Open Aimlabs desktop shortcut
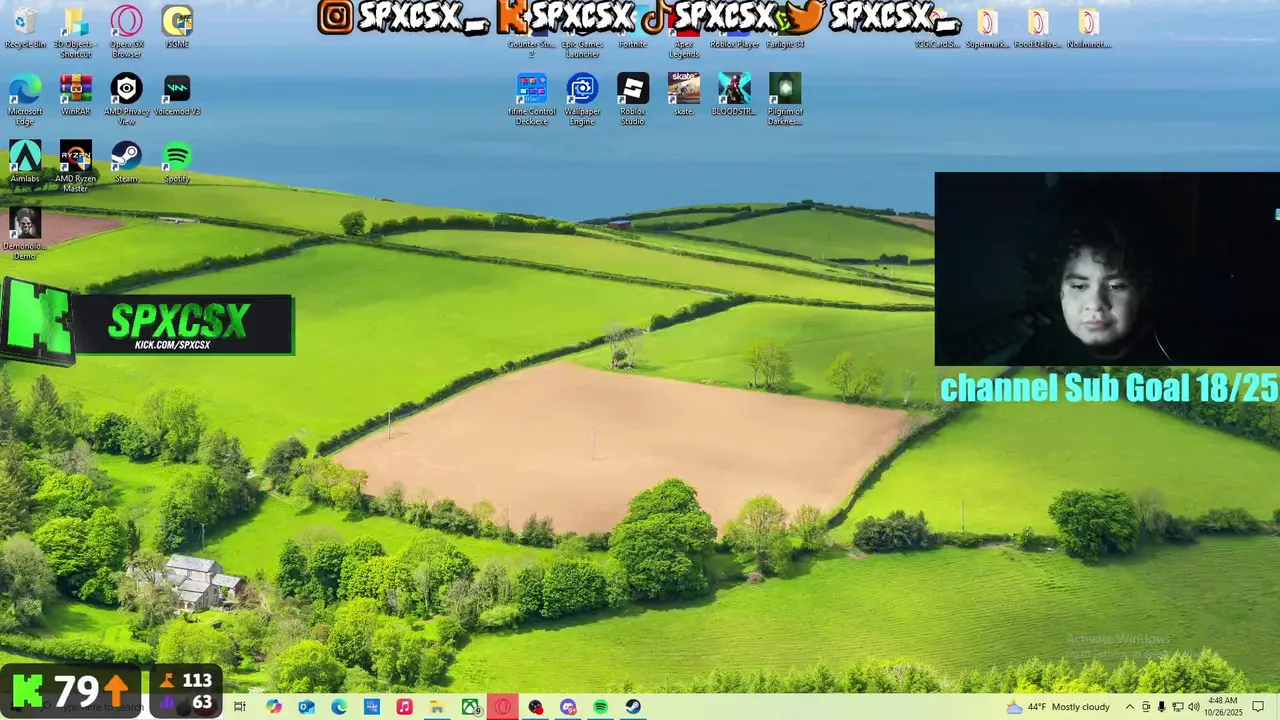 pos(25,161)
